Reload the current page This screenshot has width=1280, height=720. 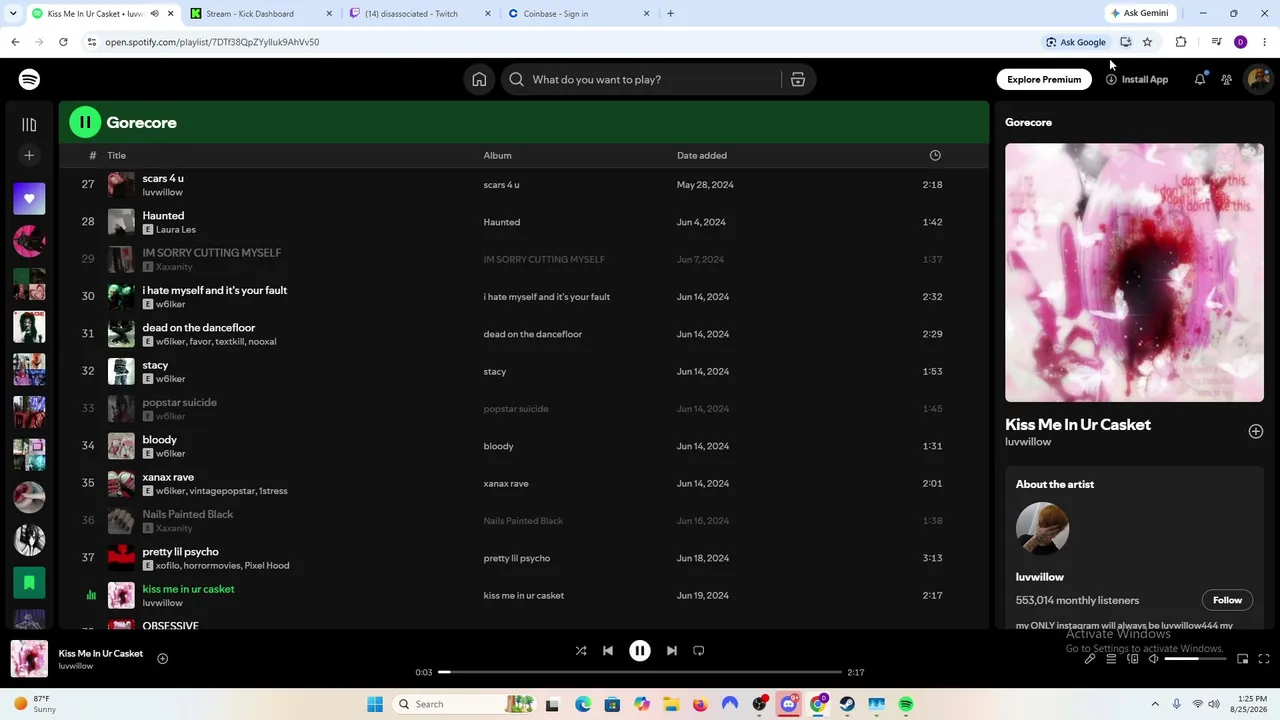point(63,42)
